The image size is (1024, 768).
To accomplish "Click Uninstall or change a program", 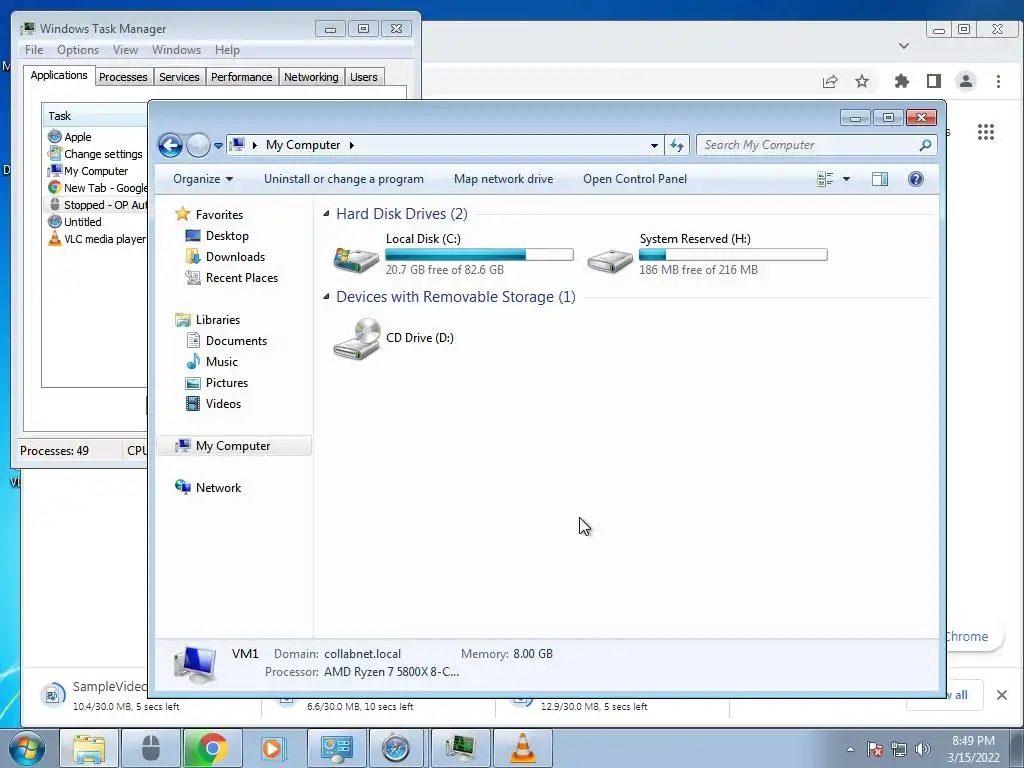I will 344,179.
